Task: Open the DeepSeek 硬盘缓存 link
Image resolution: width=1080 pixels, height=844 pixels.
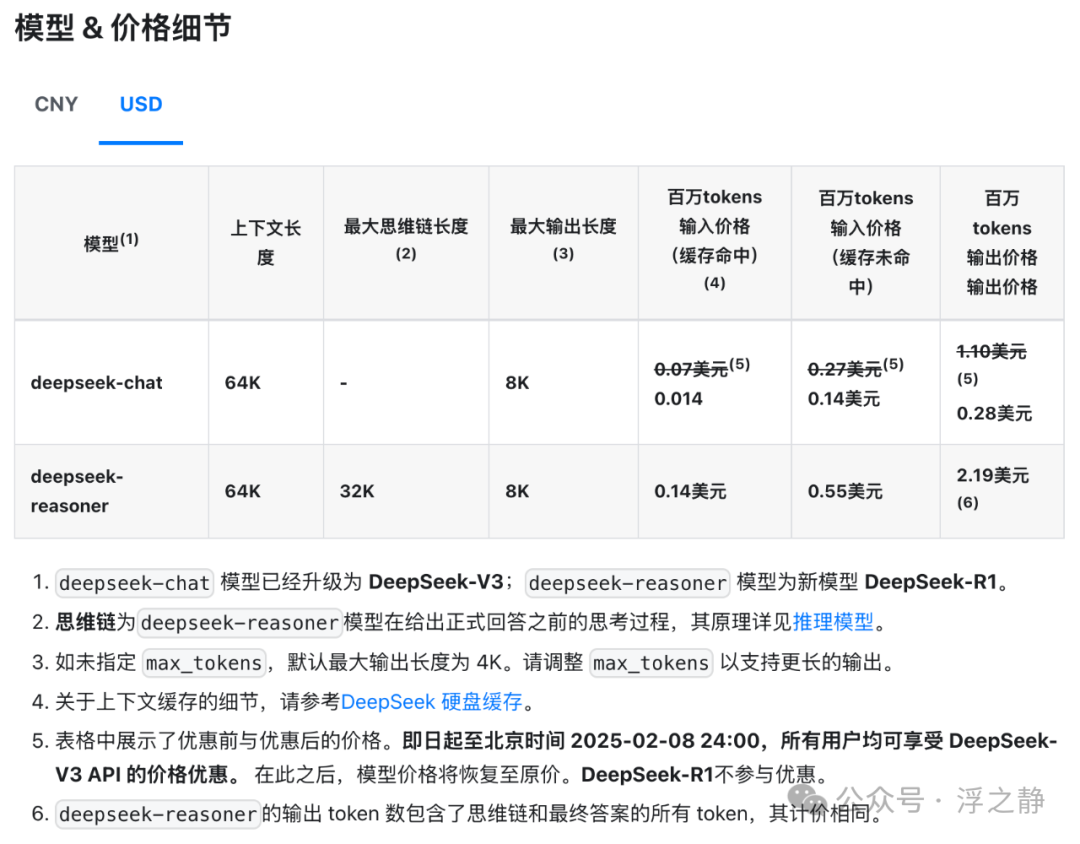Action: click(432, 701)
